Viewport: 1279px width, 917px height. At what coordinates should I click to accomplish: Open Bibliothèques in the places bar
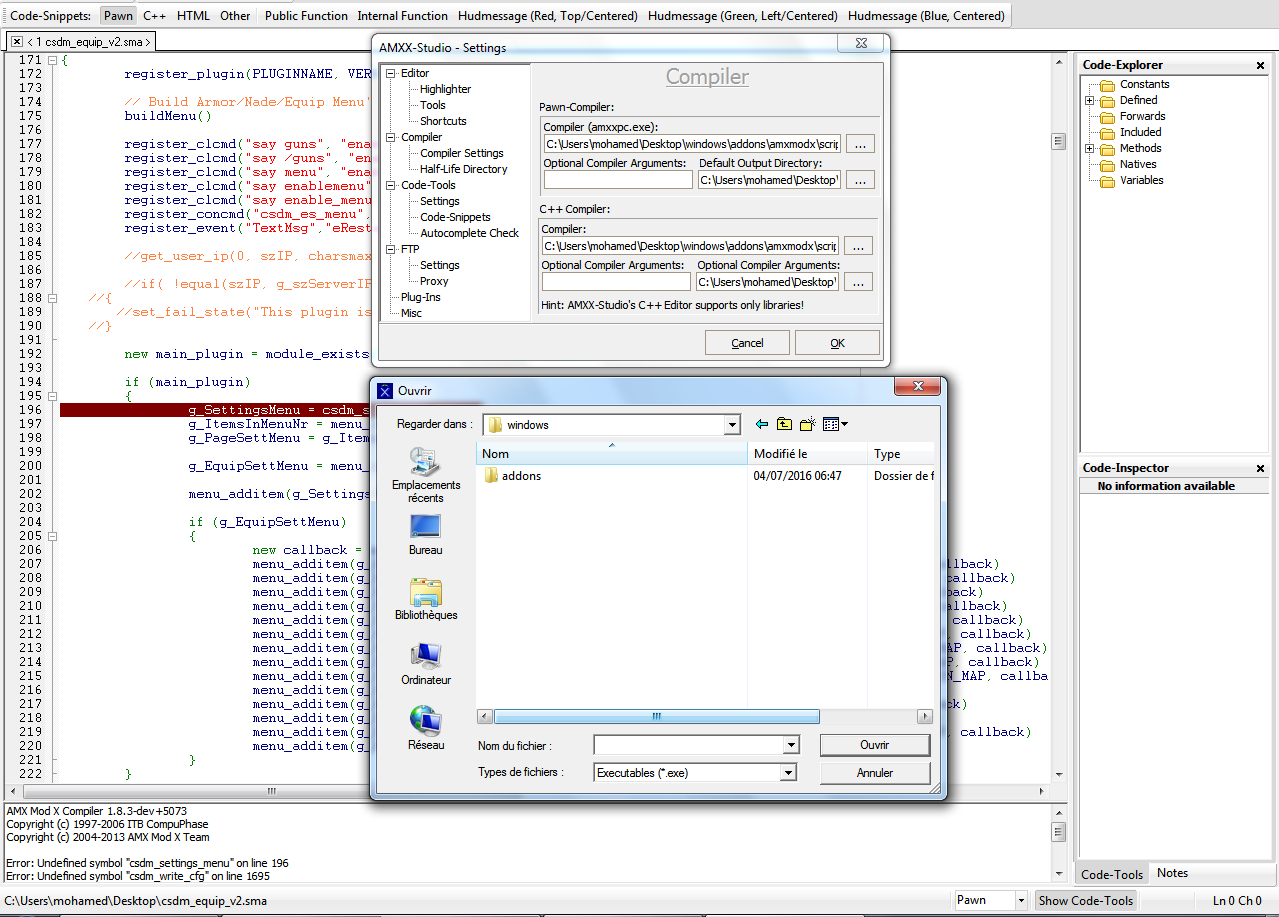click(x=426, y=600)
